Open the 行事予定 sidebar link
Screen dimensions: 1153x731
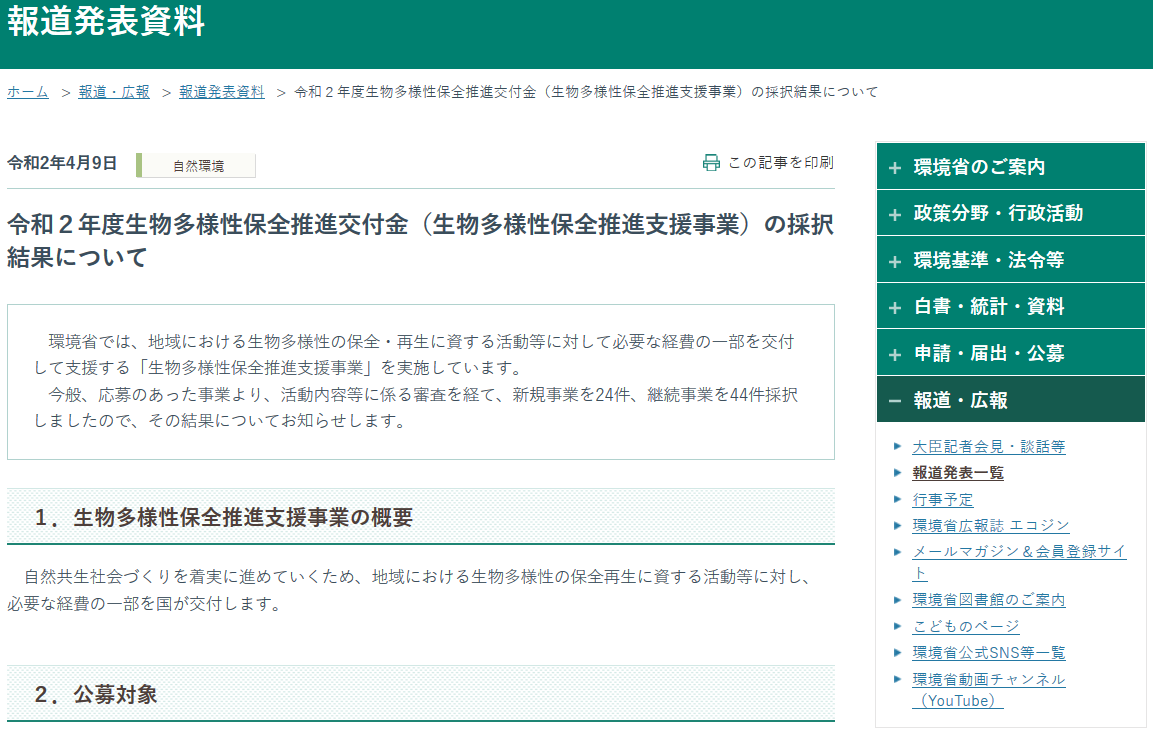click(x=942, y=499)
